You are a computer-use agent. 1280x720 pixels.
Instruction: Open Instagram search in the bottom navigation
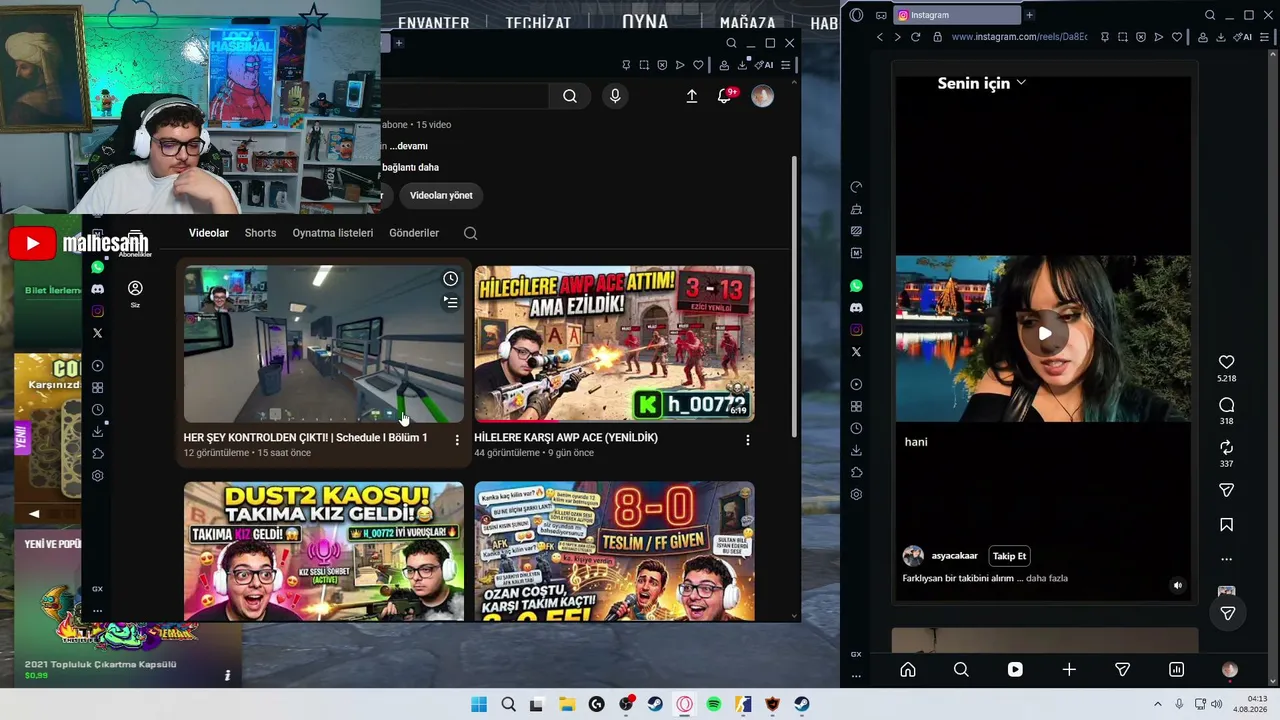coord(961,670)
